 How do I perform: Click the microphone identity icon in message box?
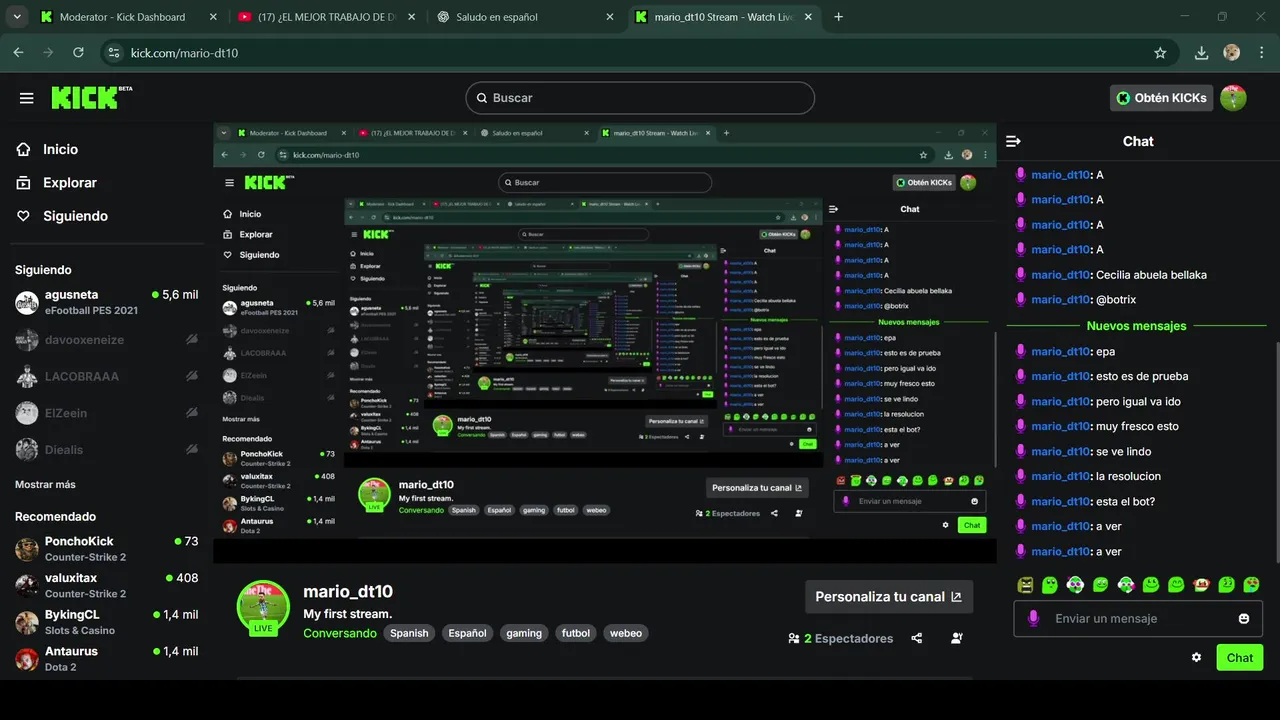tap(1033, 619)
